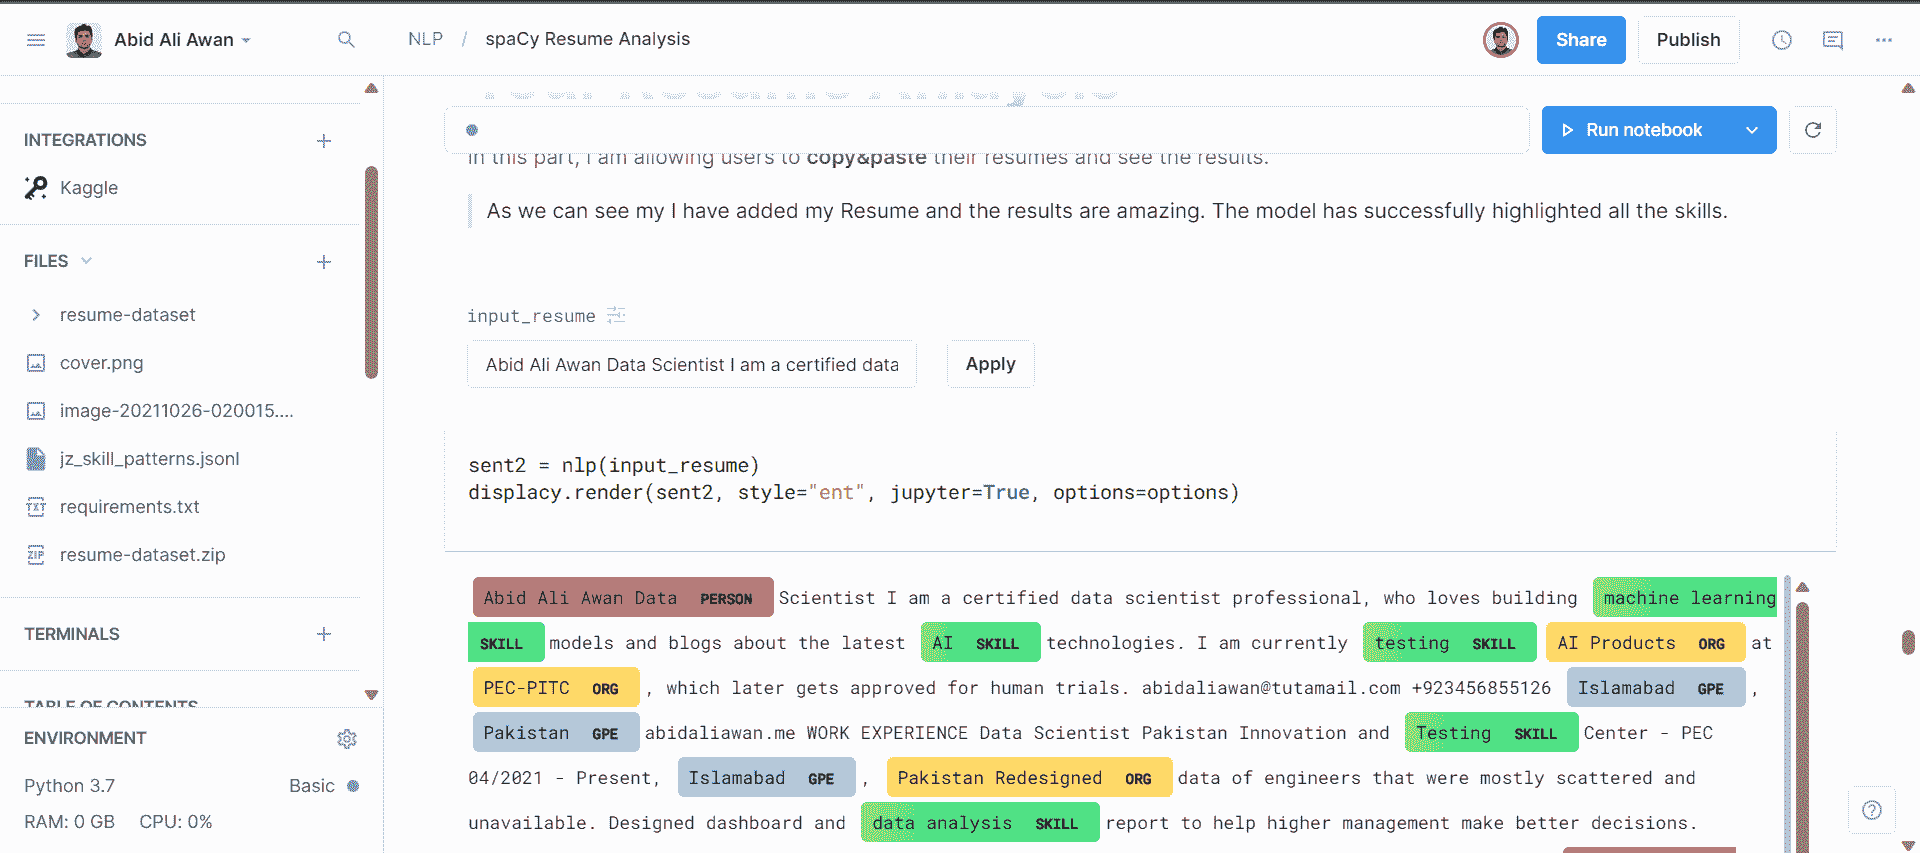The height and width of the screenshot is (853, 1920).
Task: Click the input_resume text field
Action: pyautogui.click(x=692, y=365)
